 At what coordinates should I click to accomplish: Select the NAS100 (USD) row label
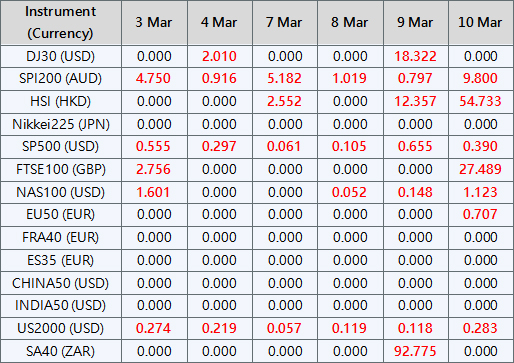pos(61,192)
